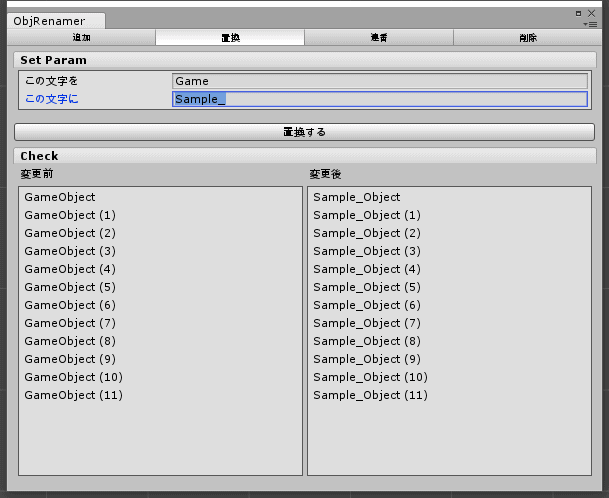Select Sample_Object (3) in the 変更後 list
Screen dimensions: 609x498
(366, 251)
